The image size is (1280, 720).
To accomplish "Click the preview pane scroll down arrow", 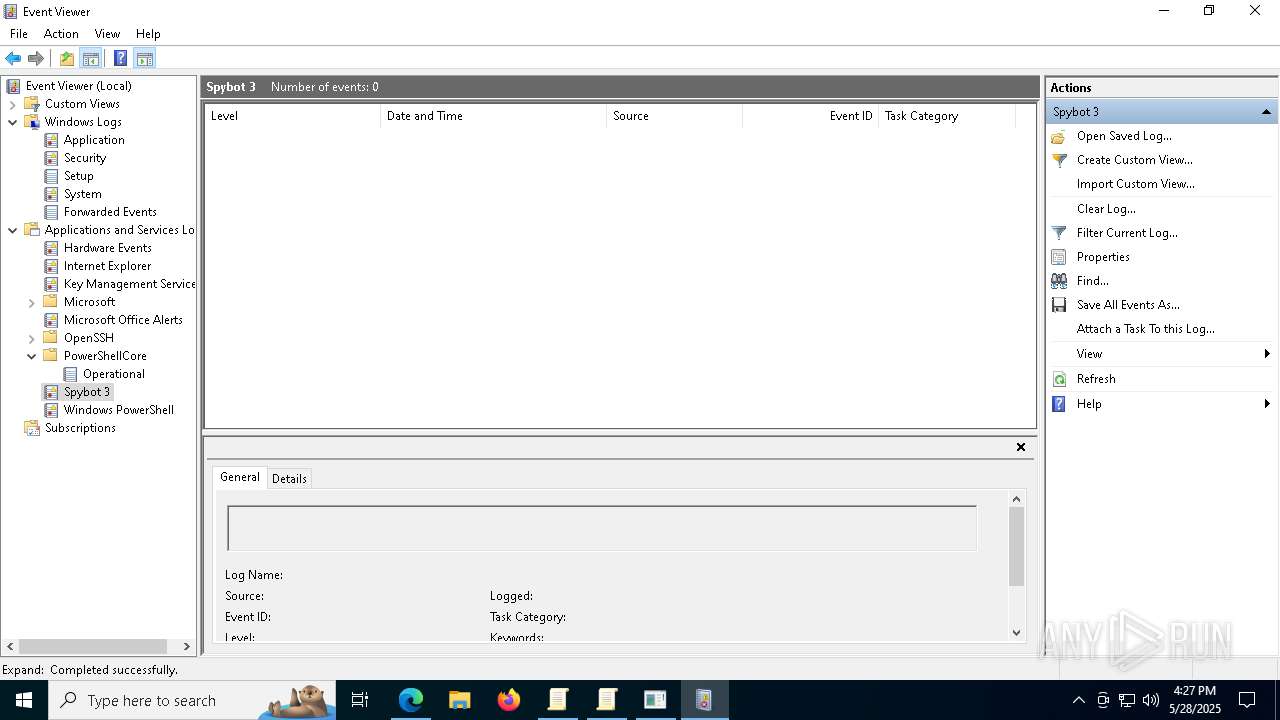I will [1017, 632].
